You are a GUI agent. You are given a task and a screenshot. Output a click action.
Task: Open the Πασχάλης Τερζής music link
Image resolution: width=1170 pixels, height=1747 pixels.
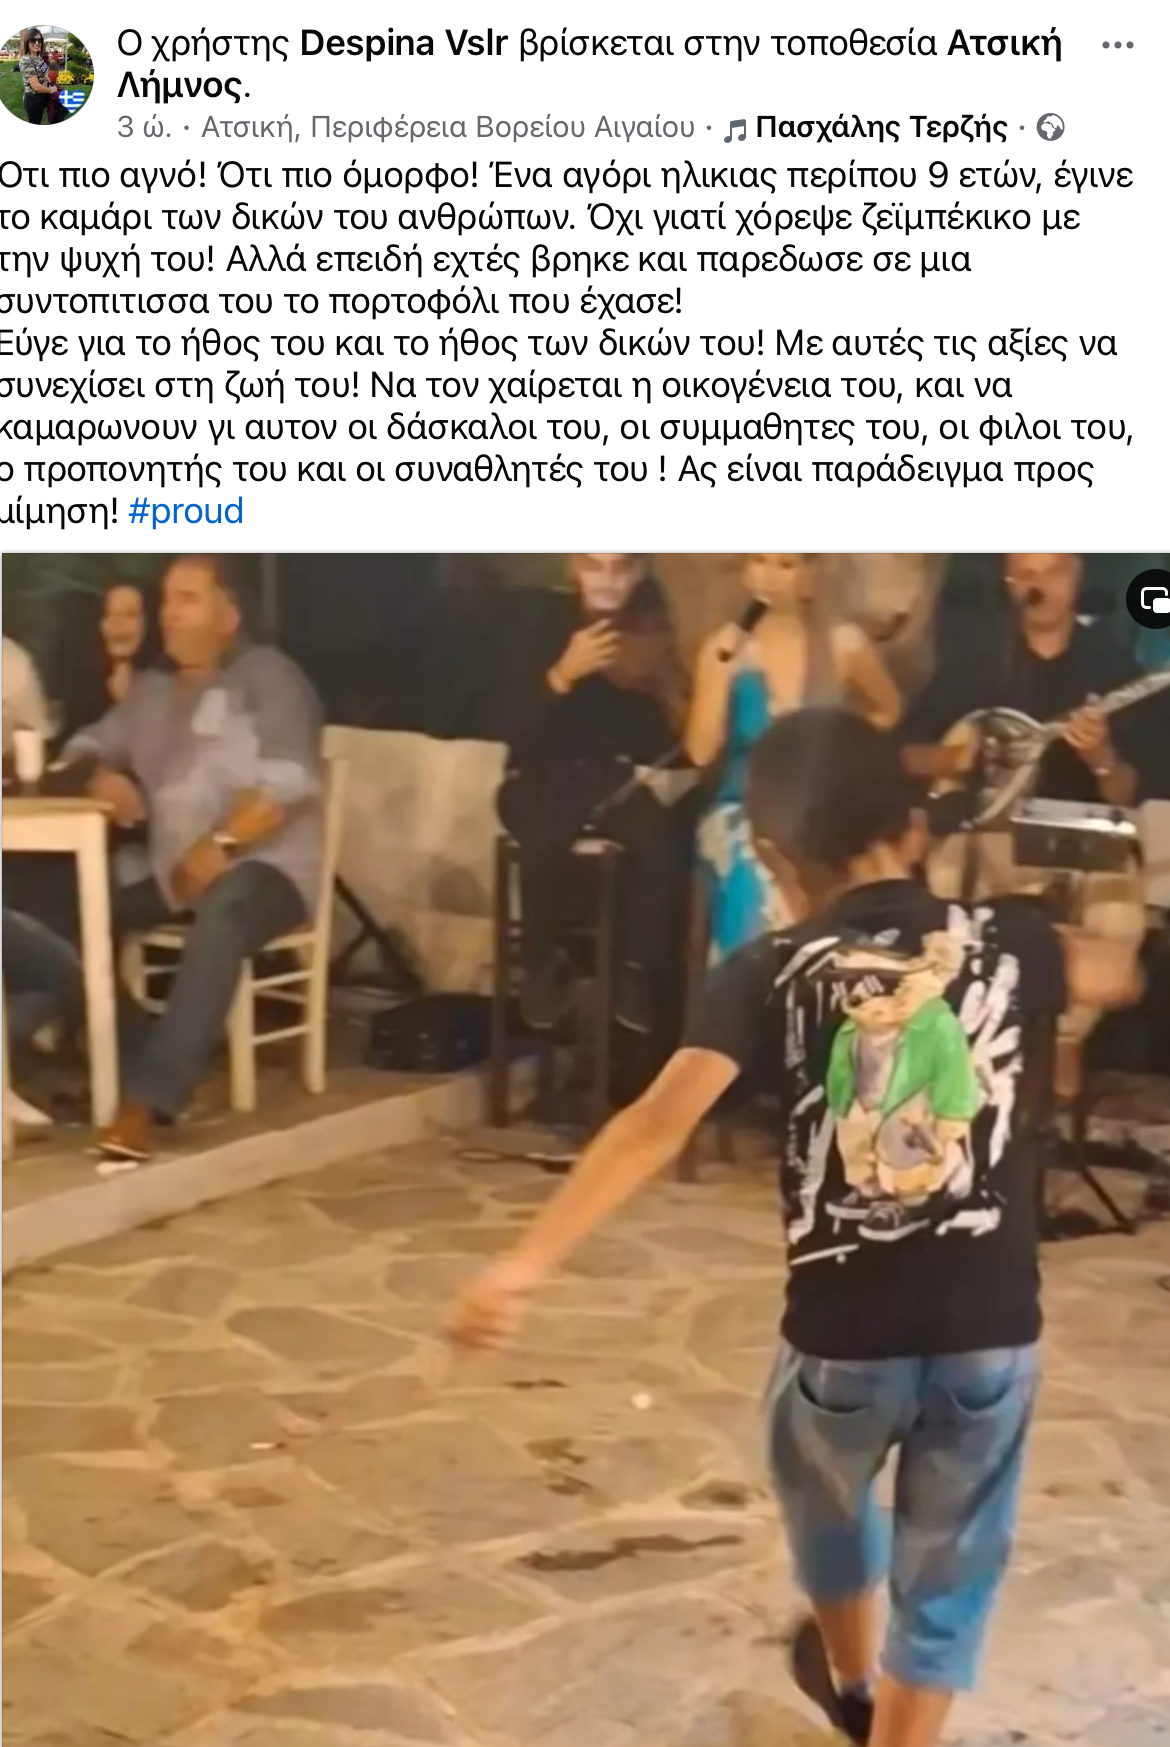(x=881, y=128)
